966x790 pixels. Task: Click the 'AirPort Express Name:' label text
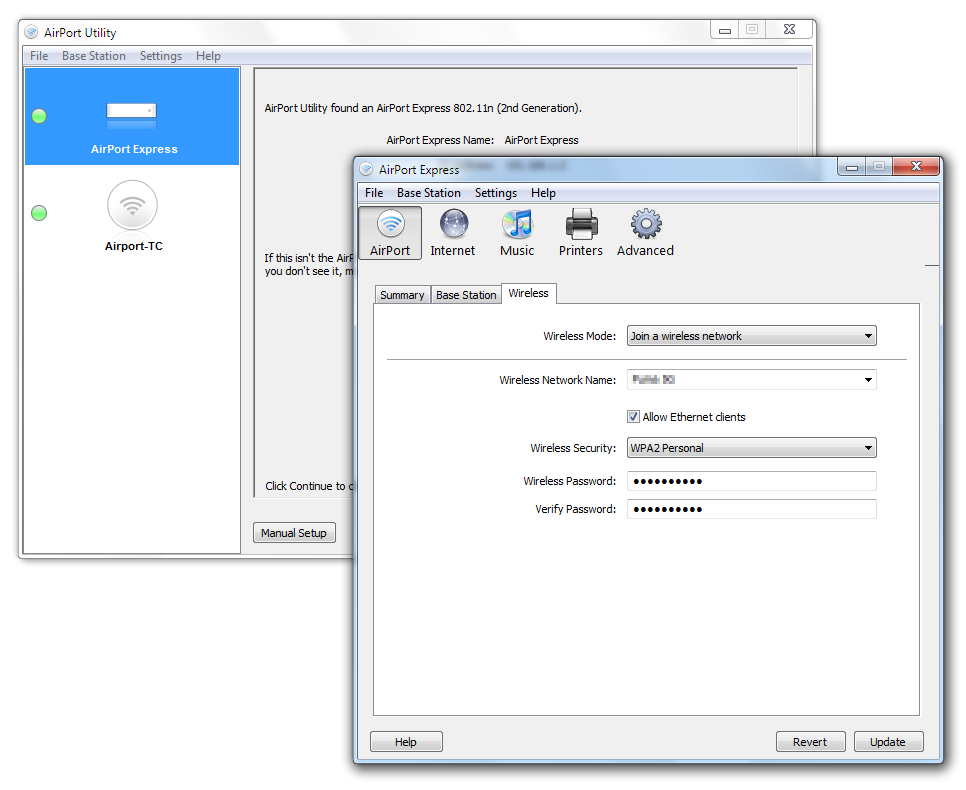(x=440, y=140)
